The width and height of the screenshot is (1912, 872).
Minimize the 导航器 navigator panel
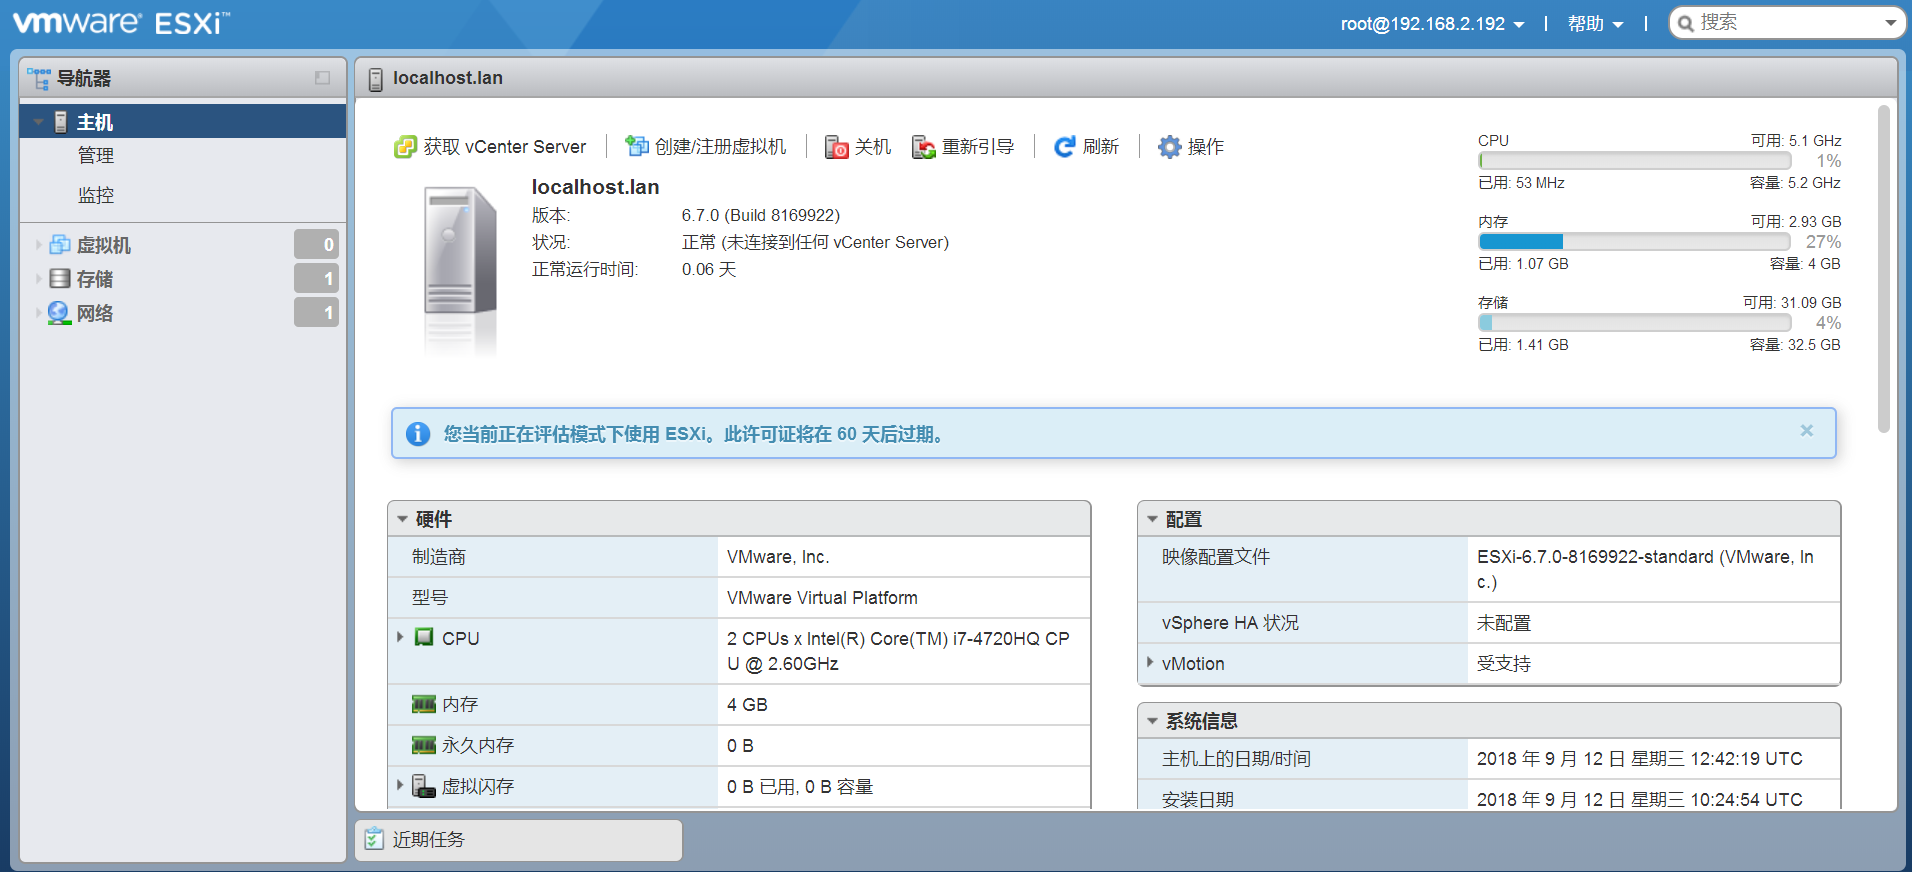point(322,78)
